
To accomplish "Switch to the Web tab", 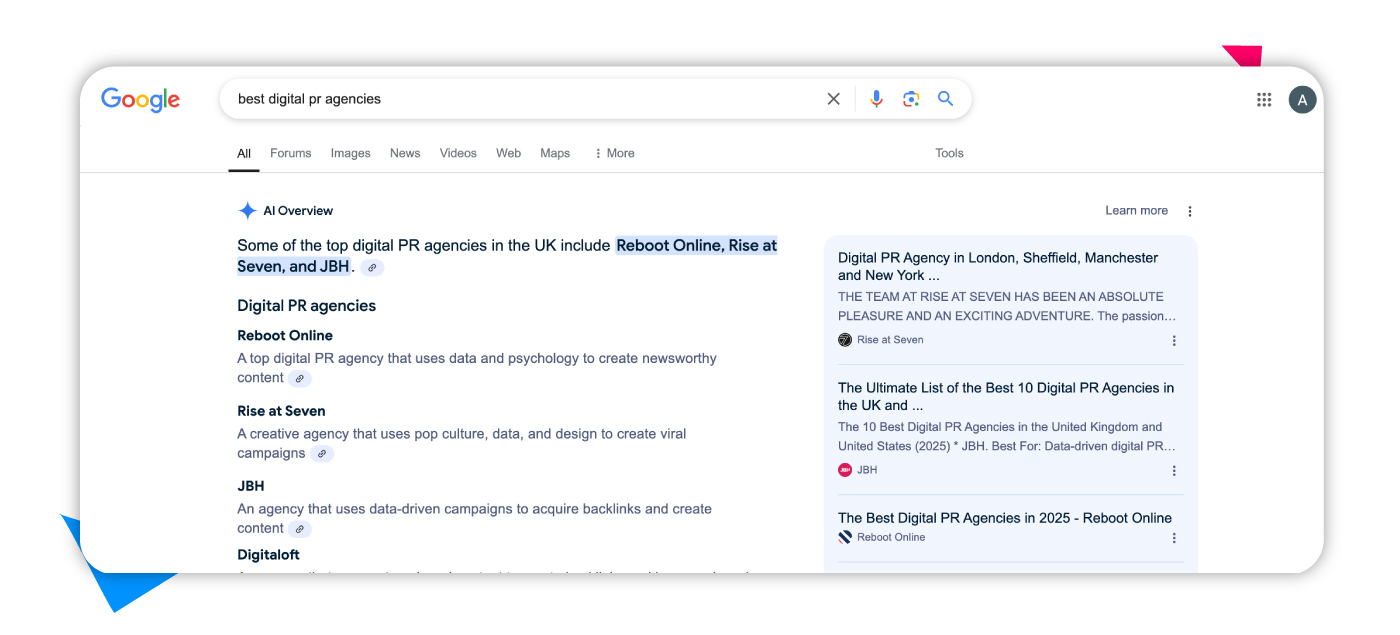I will [509, 153].
